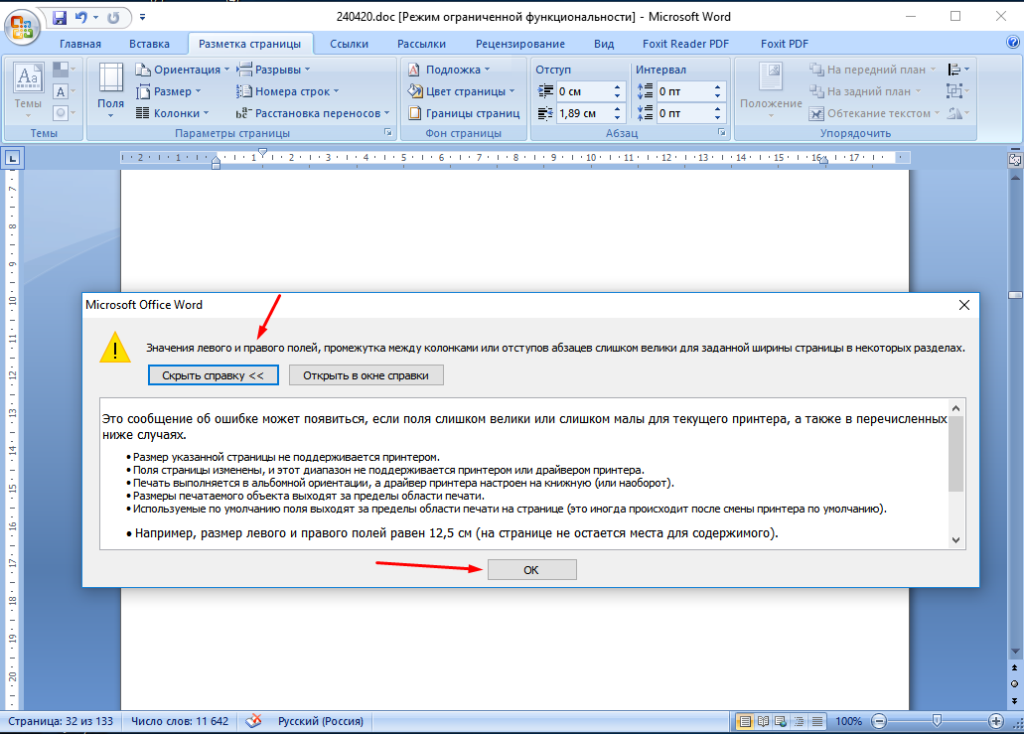Expand the Ориентация dropdown
The width and height of the screenshot is (1024, 734).
point(182,69)
